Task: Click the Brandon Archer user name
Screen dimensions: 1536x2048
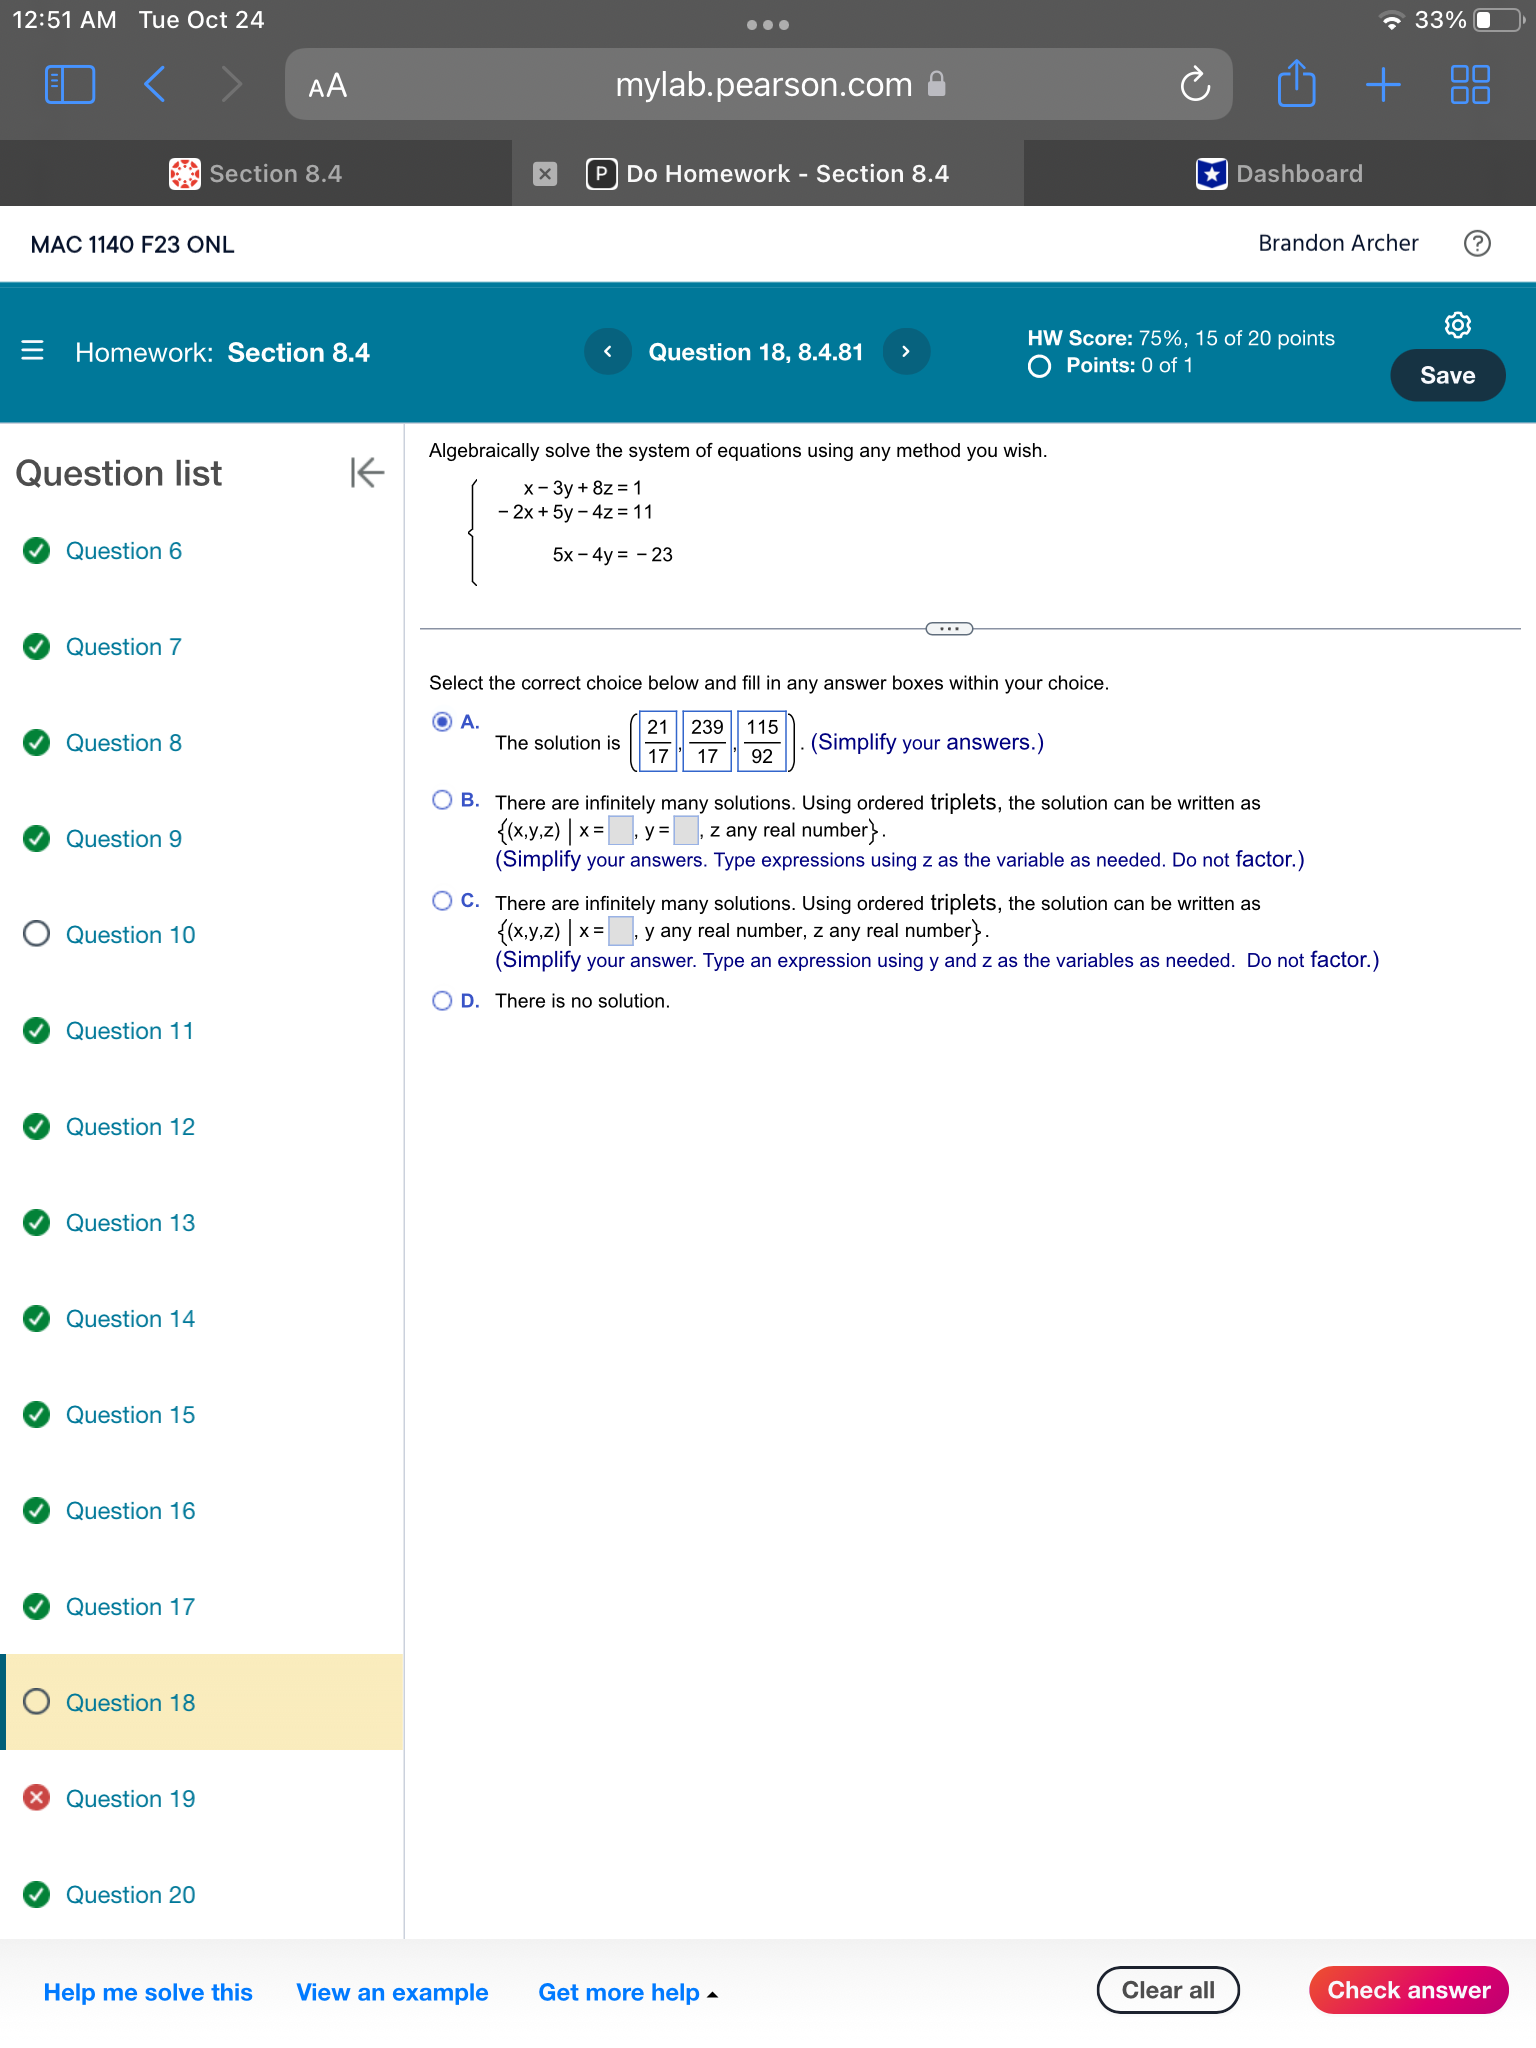Action: pos(1338,243)
